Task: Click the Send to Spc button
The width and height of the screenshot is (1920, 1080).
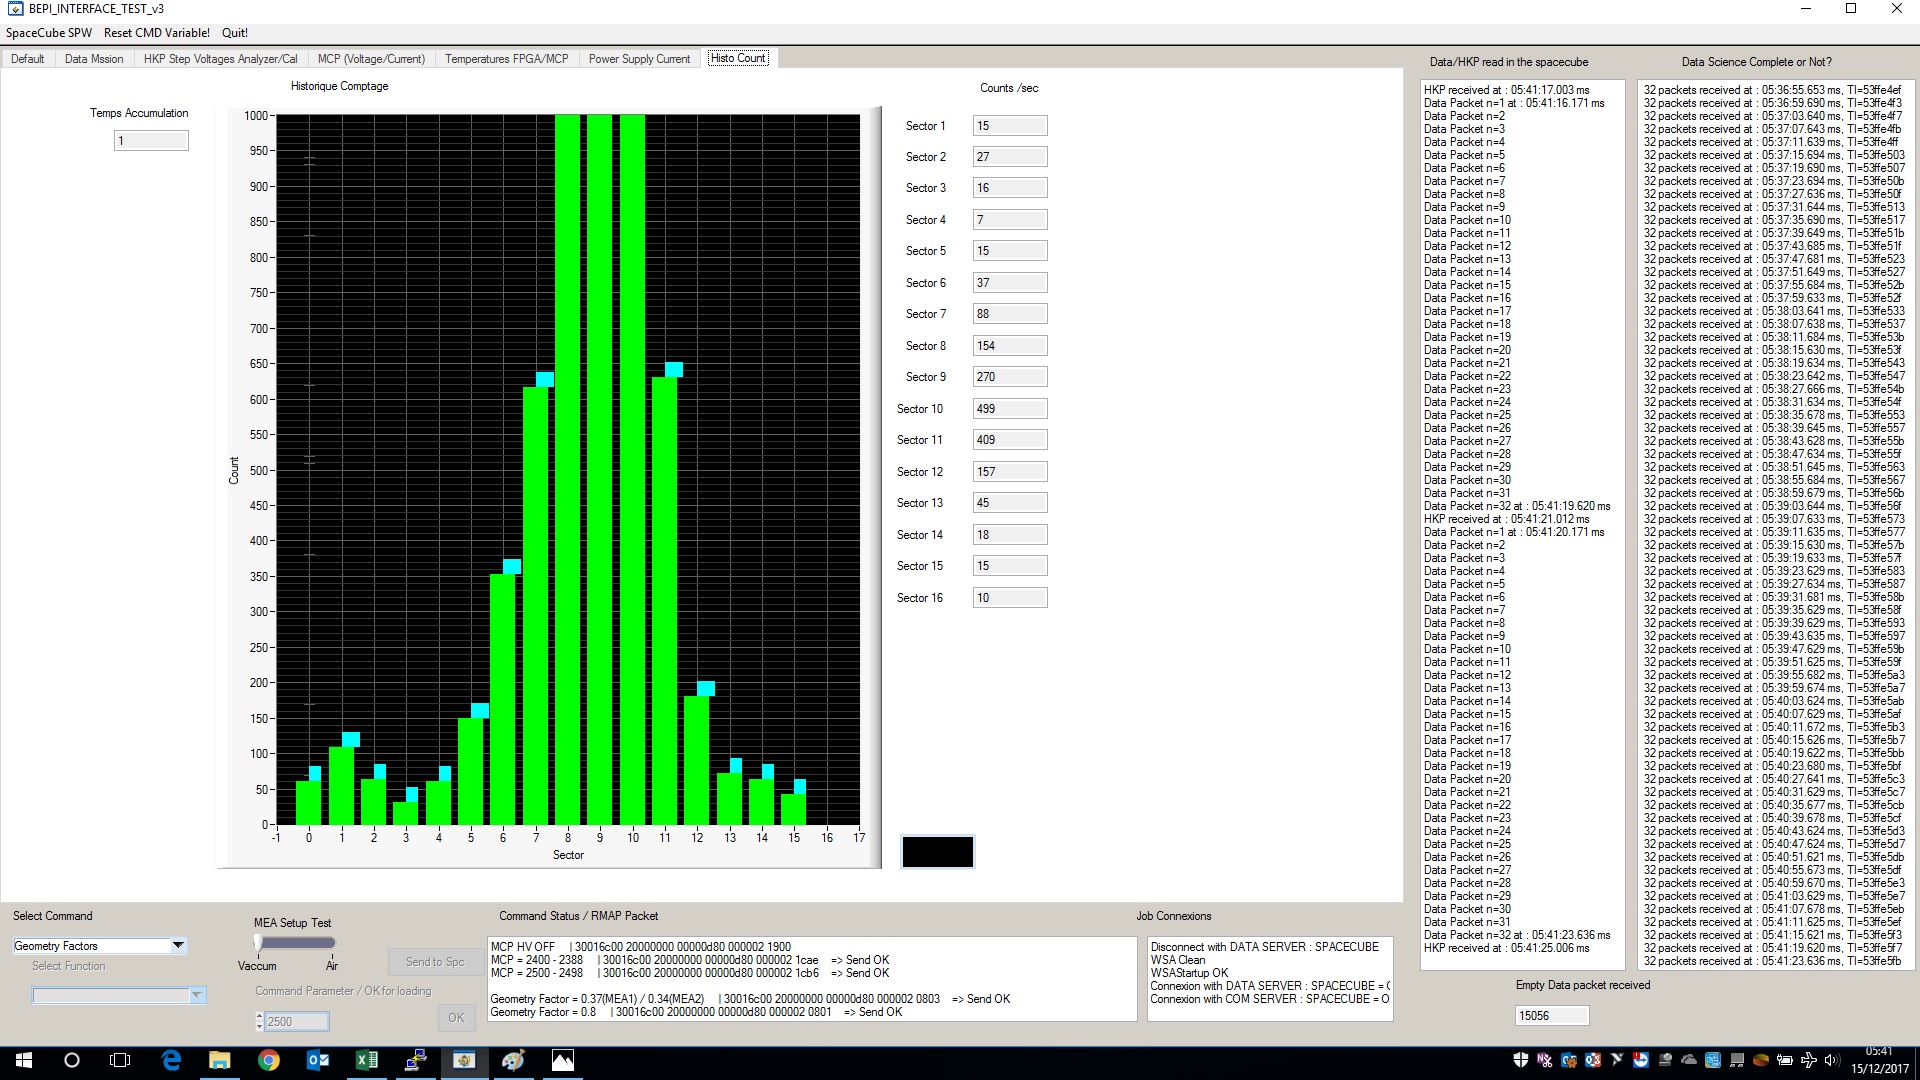Action: (435, 962)
